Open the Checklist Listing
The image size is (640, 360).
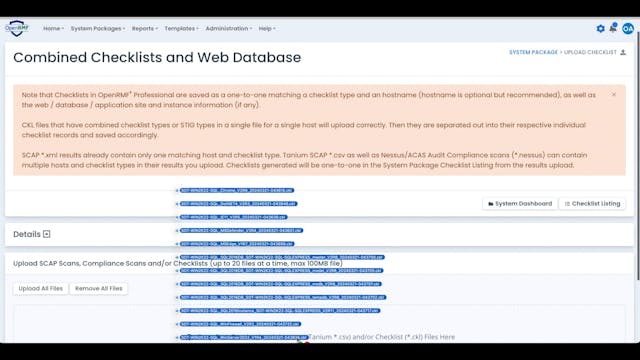pyautogui.click(x=592, y=203)
